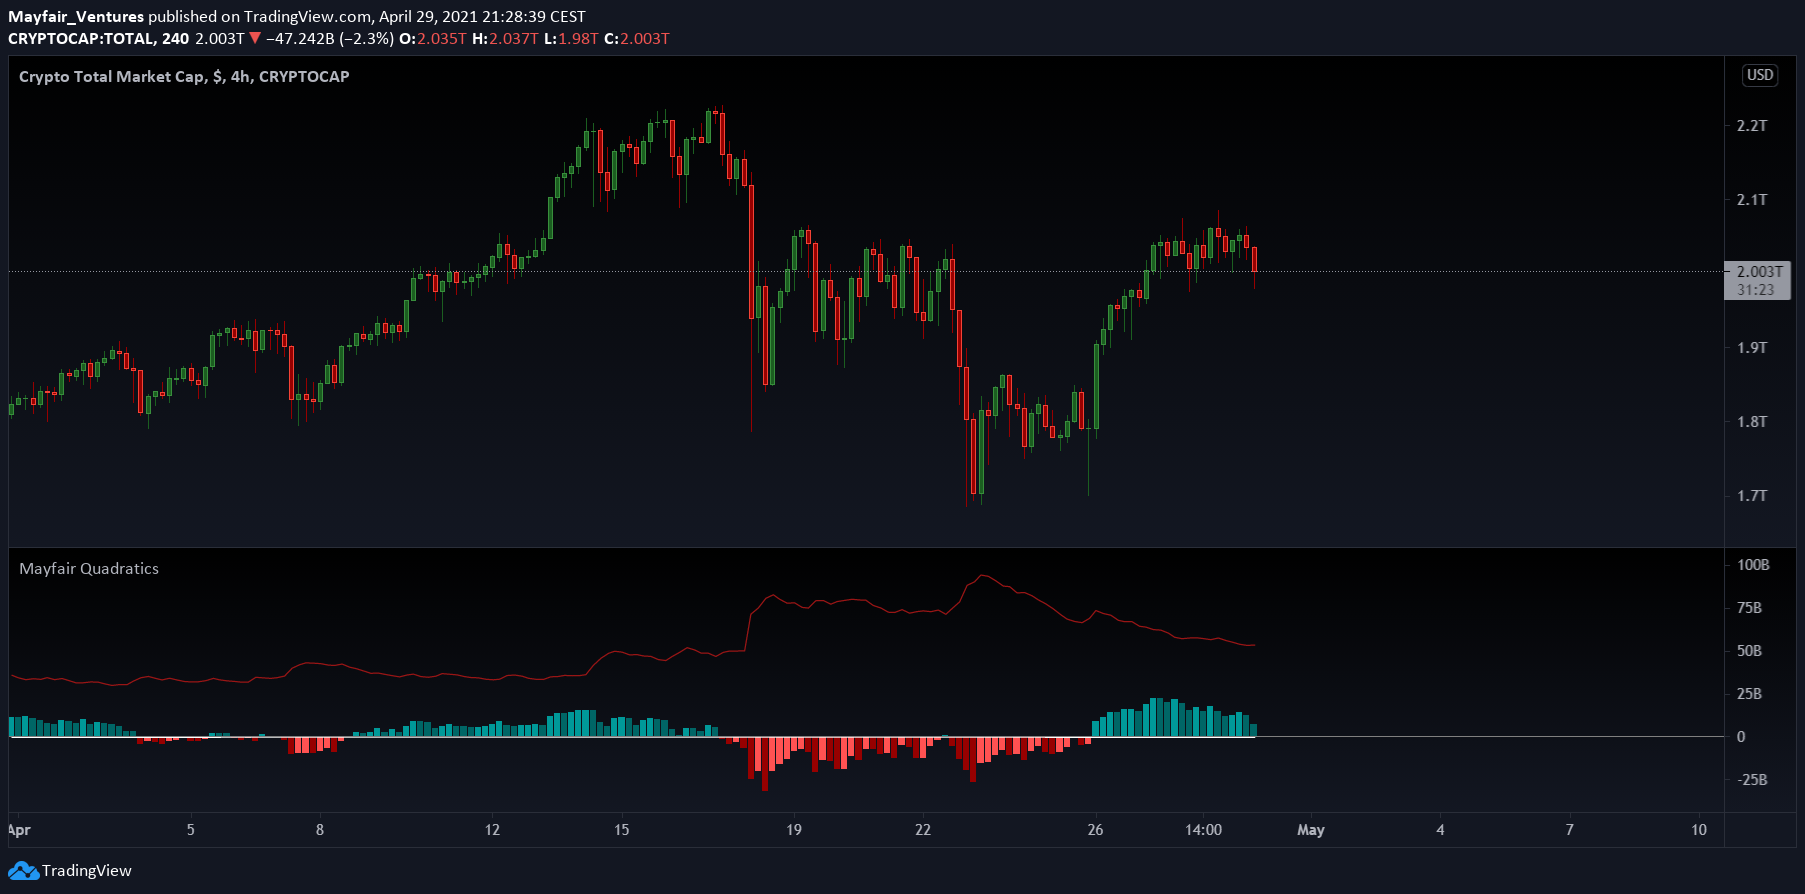Click the 14:00 time axis marker
The height and width of the screenshot is (894, 1805).
(1203, 830)
